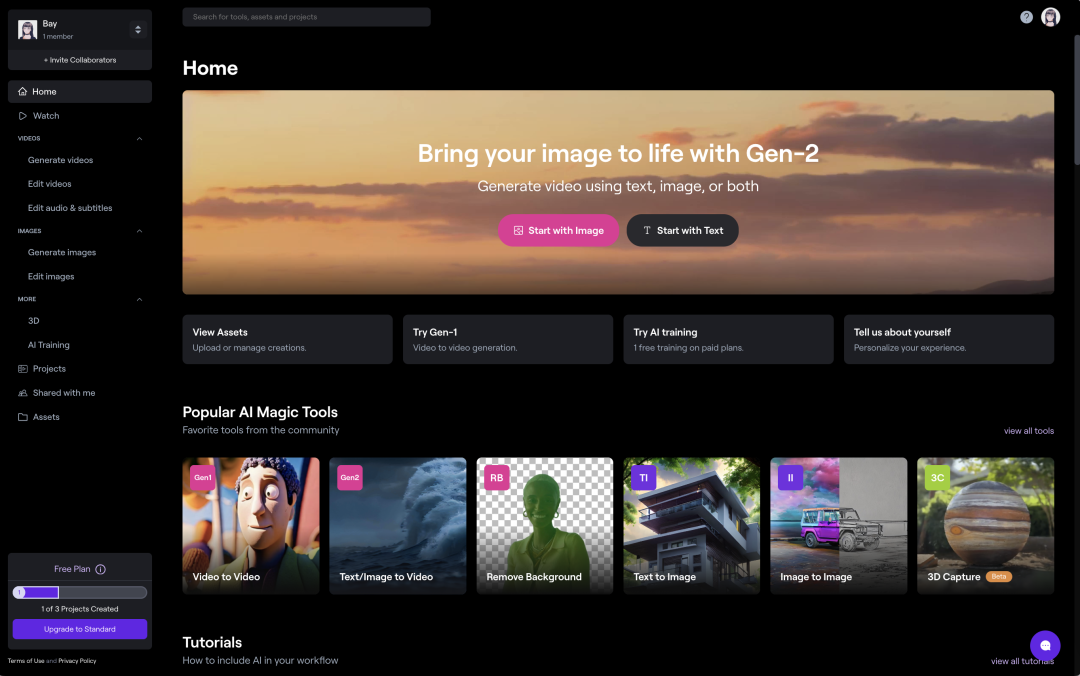Click the Beta tag on 3D Capture
Screen dimensions: 1080x676
point(999,577)
